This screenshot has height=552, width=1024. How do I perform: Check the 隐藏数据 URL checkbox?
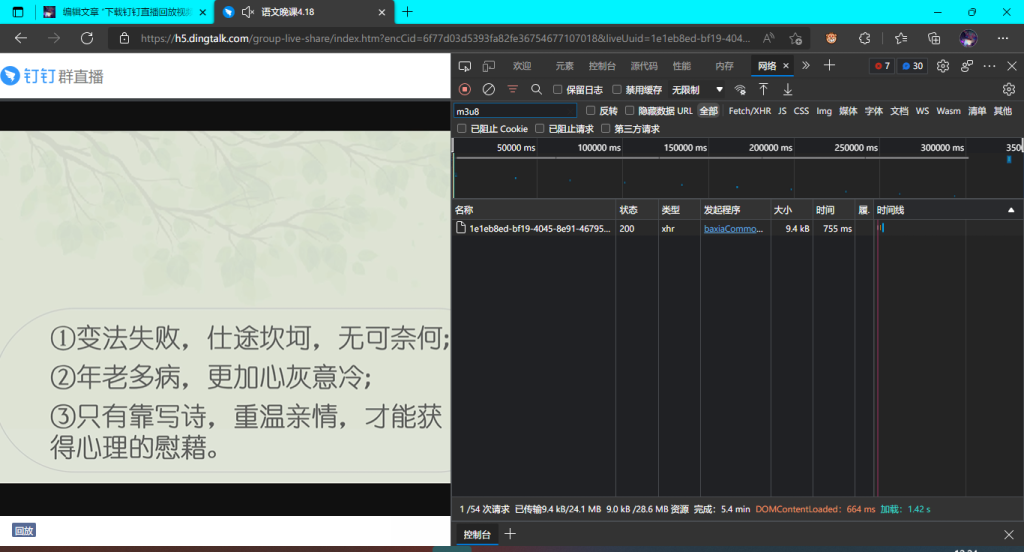pos(630,111)
